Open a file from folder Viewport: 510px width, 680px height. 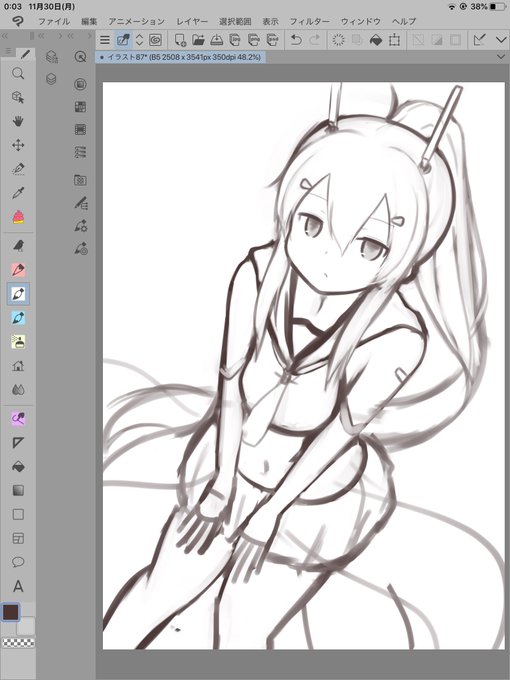[198, 40]
